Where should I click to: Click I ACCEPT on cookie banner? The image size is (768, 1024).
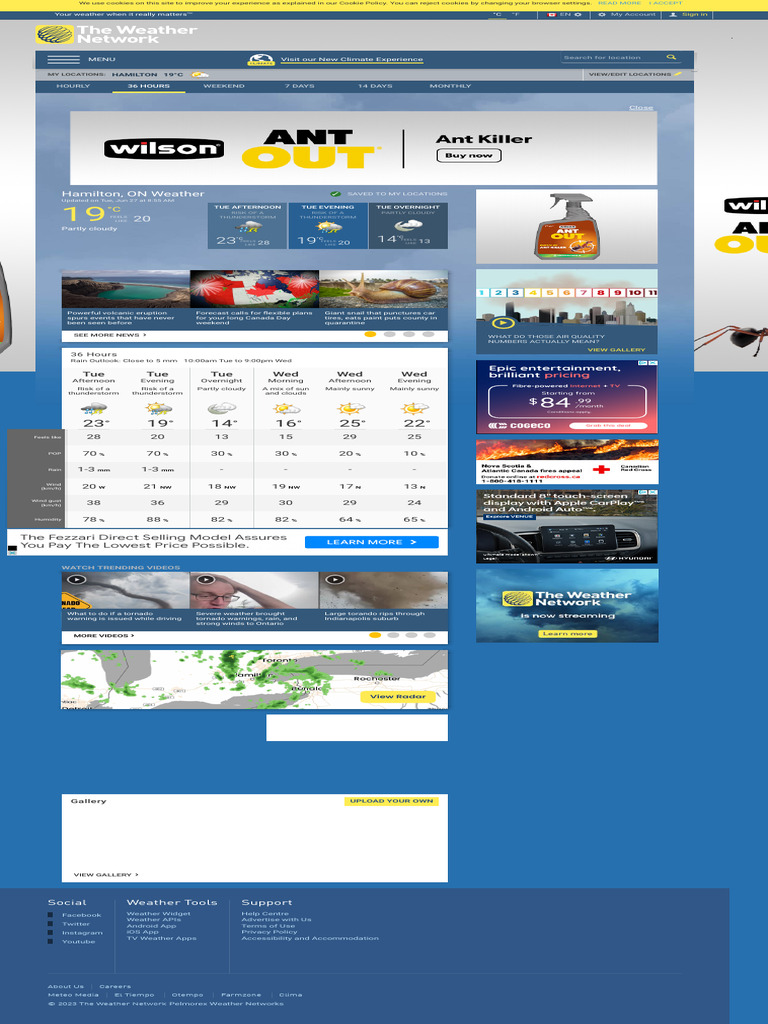pyautogui.click(x=665, y=3)
